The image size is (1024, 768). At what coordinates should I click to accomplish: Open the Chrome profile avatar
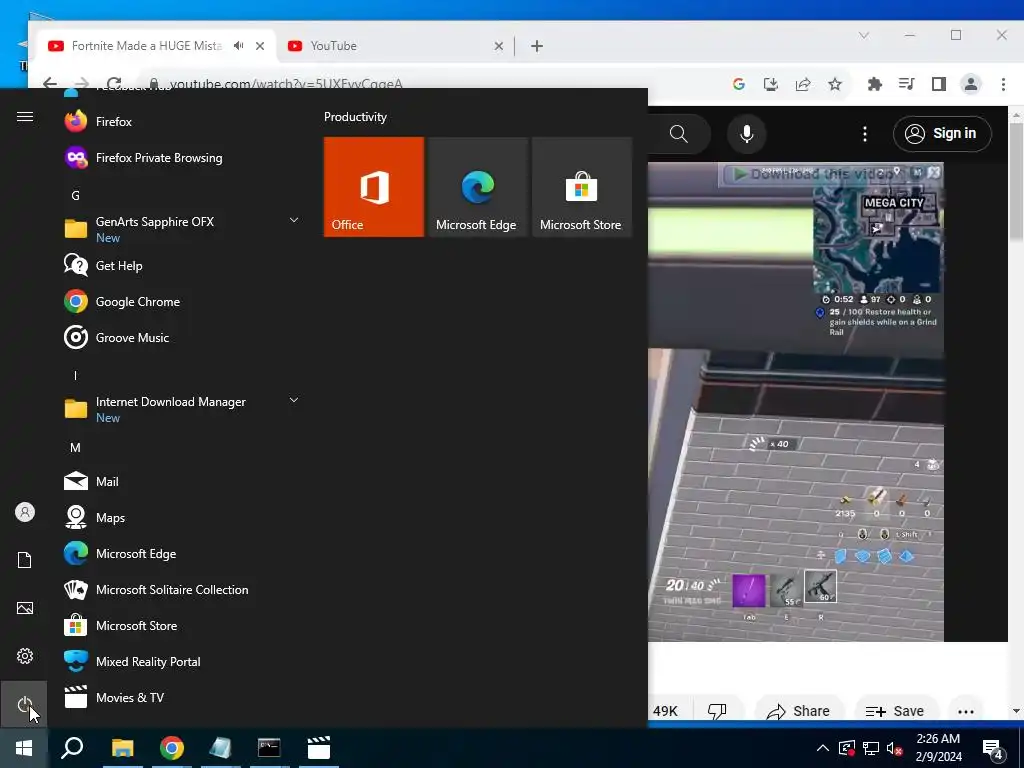970,84
